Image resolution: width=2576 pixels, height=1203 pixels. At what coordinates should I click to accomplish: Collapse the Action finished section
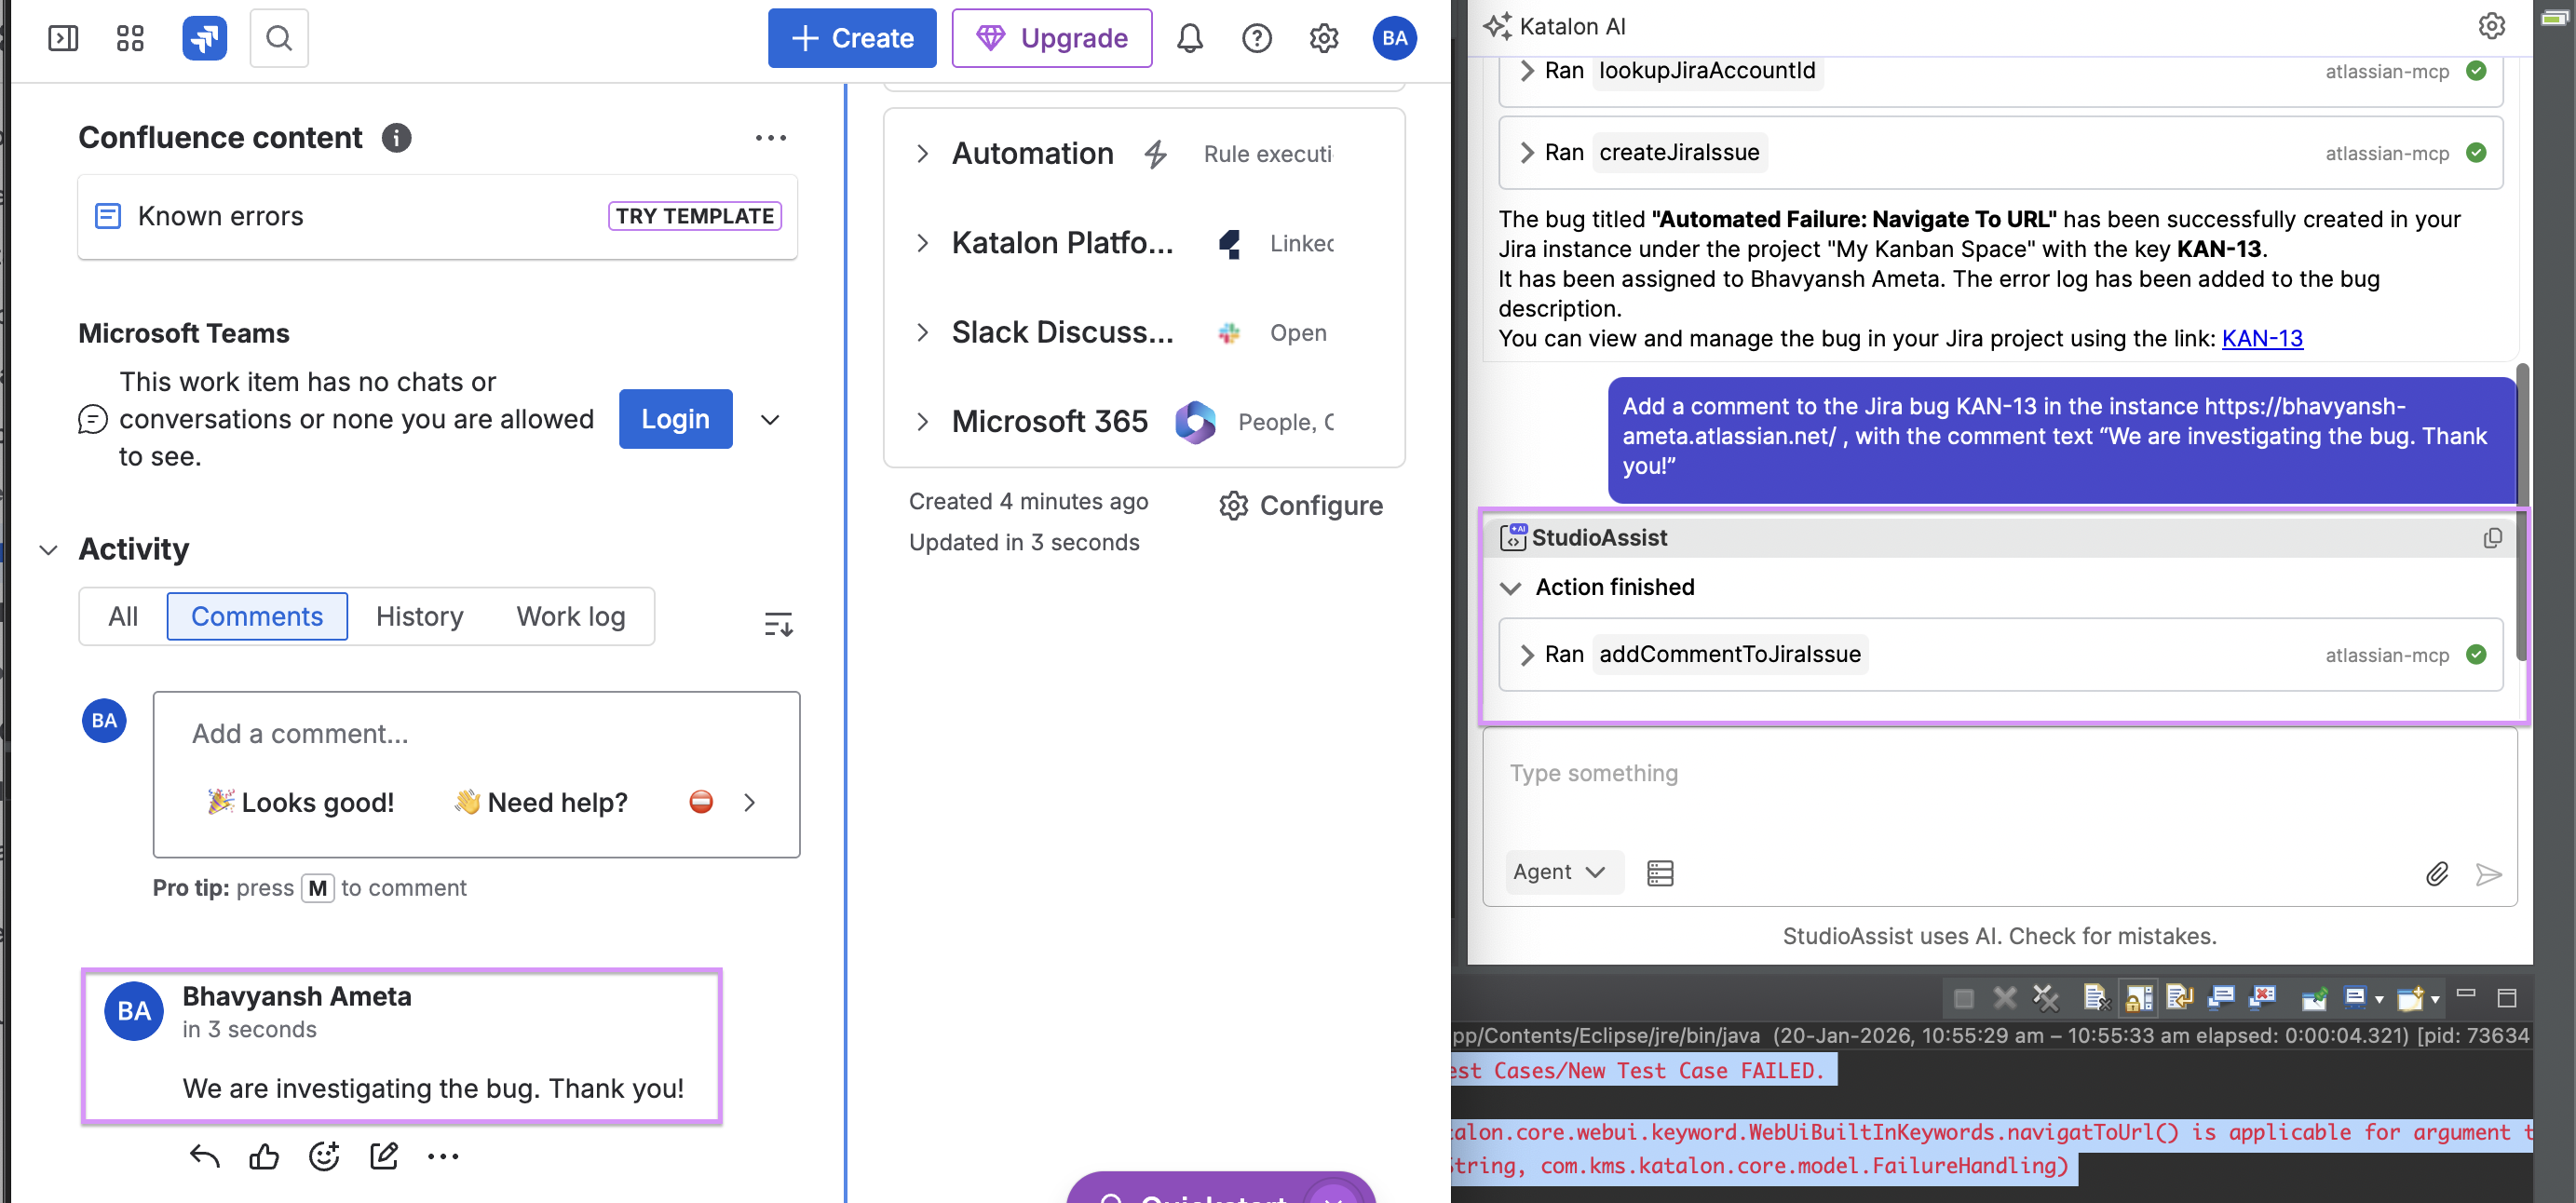(x=1511, y=588)
